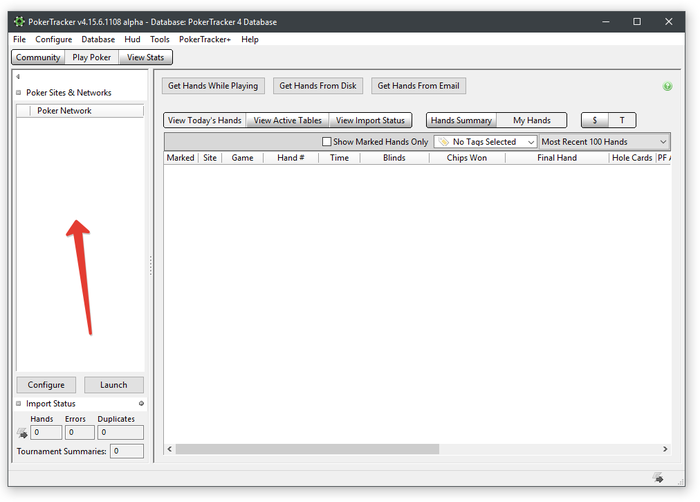Open the Hud menu
Screen dimensions: 700x502
pos(132,39)
